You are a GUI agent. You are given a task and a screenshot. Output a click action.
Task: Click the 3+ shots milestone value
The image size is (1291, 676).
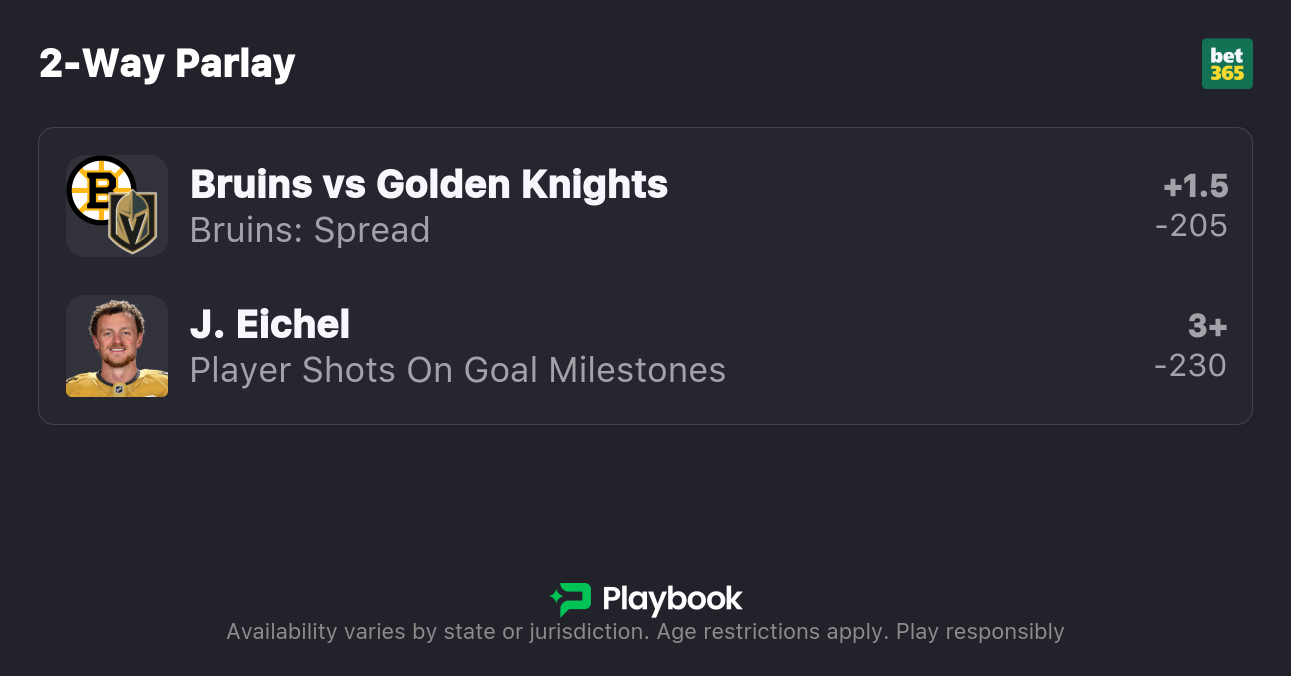[1207, 326]
